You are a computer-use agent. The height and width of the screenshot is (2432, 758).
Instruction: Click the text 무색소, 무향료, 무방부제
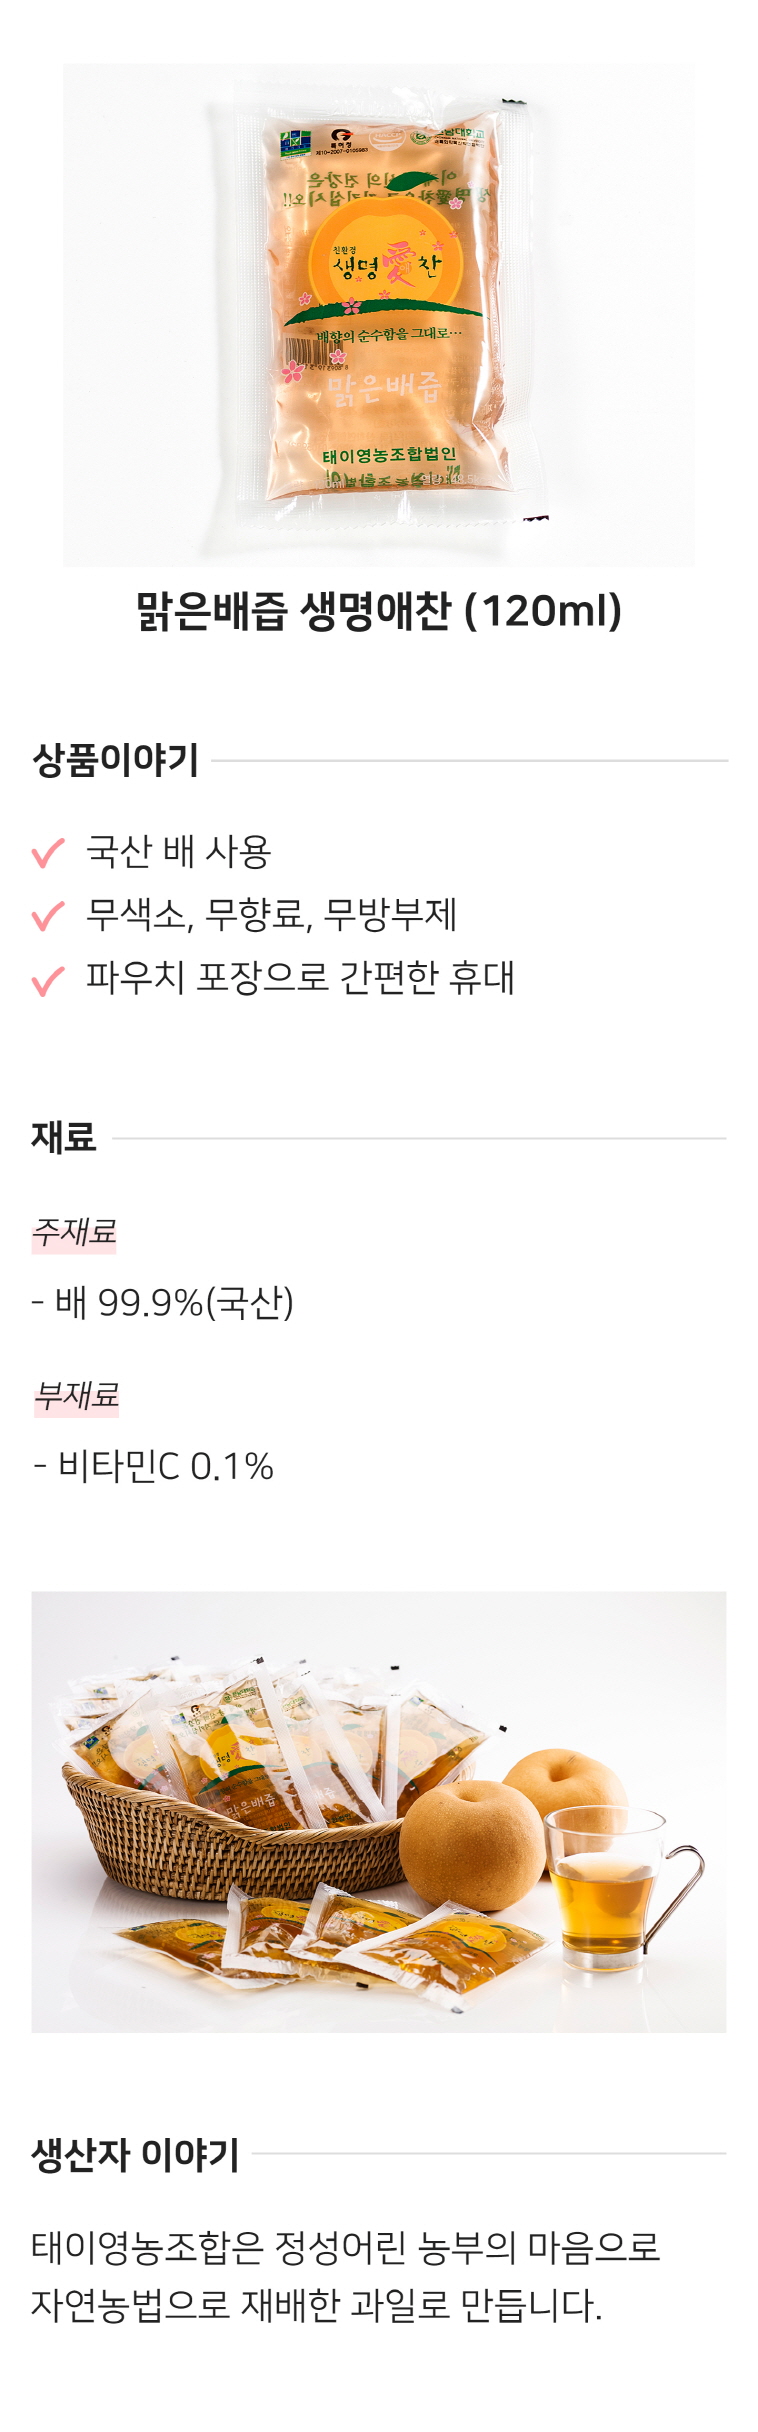pyautogui.click(x=271, y=915)
